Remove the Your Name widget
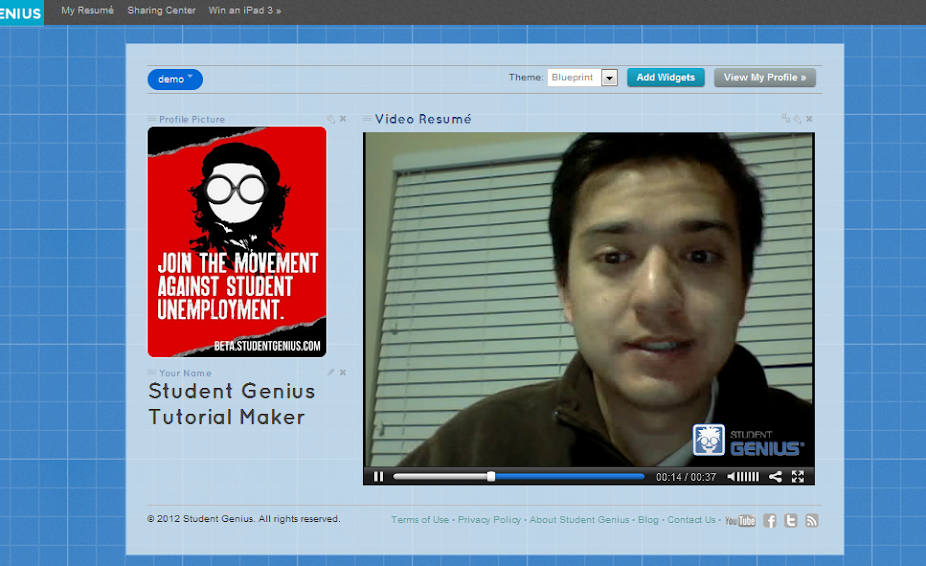The image size is (926, 566). tap(343, 372)
